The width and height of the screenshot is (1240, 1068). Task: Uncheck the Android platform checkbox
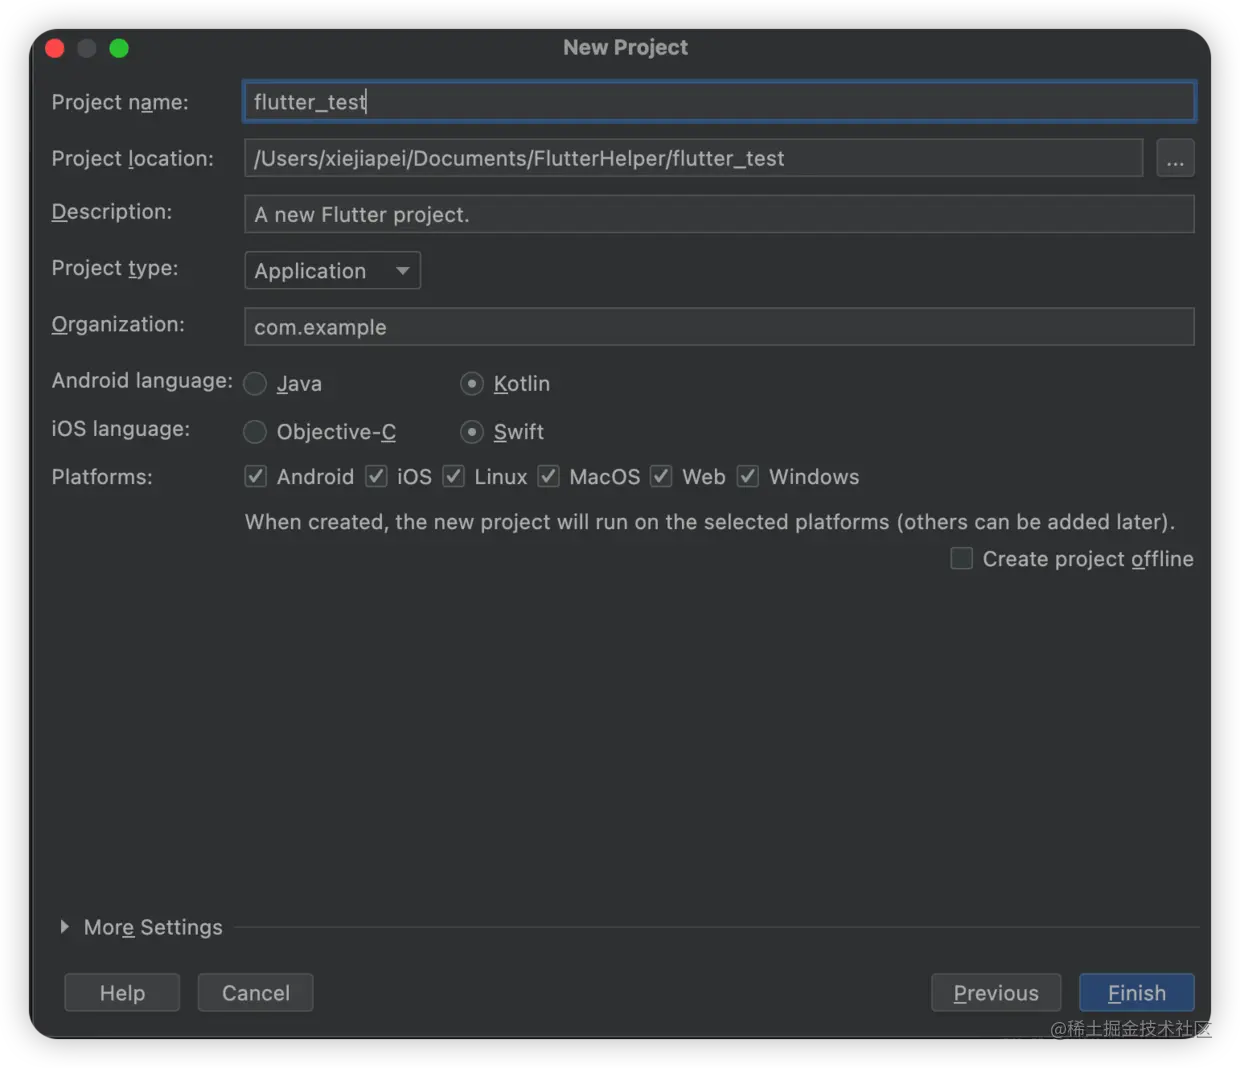pos(256,477)
